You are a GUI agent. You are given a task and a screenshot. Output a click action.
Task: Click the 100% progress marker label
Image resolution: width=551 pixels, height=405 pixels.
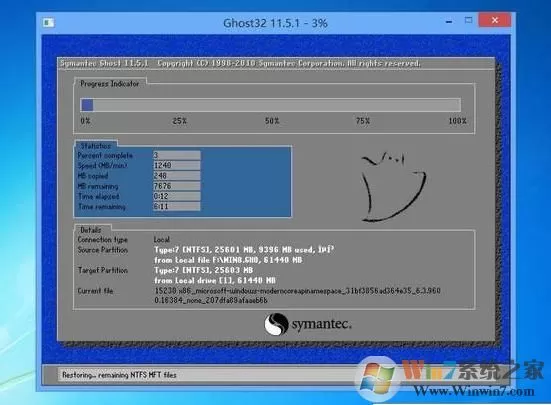coord(457,121)
